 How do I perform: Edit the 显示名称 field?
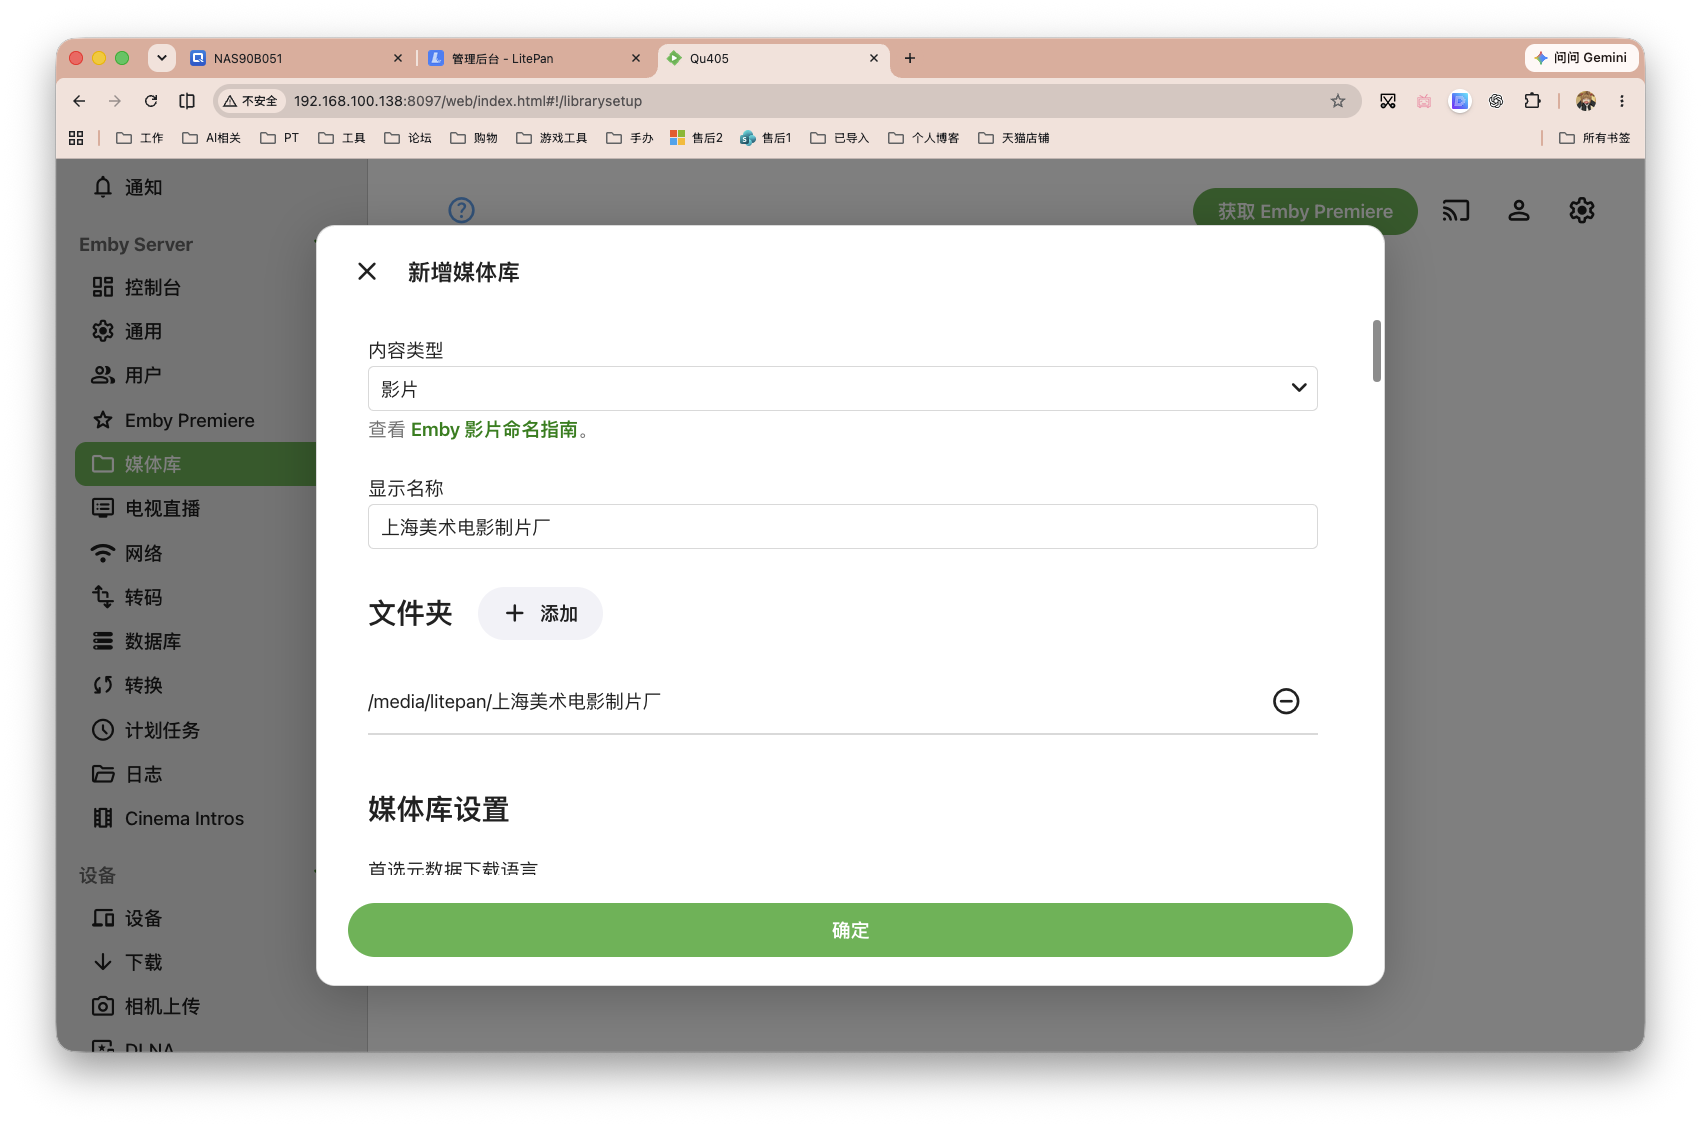click(x=842, y=526)
